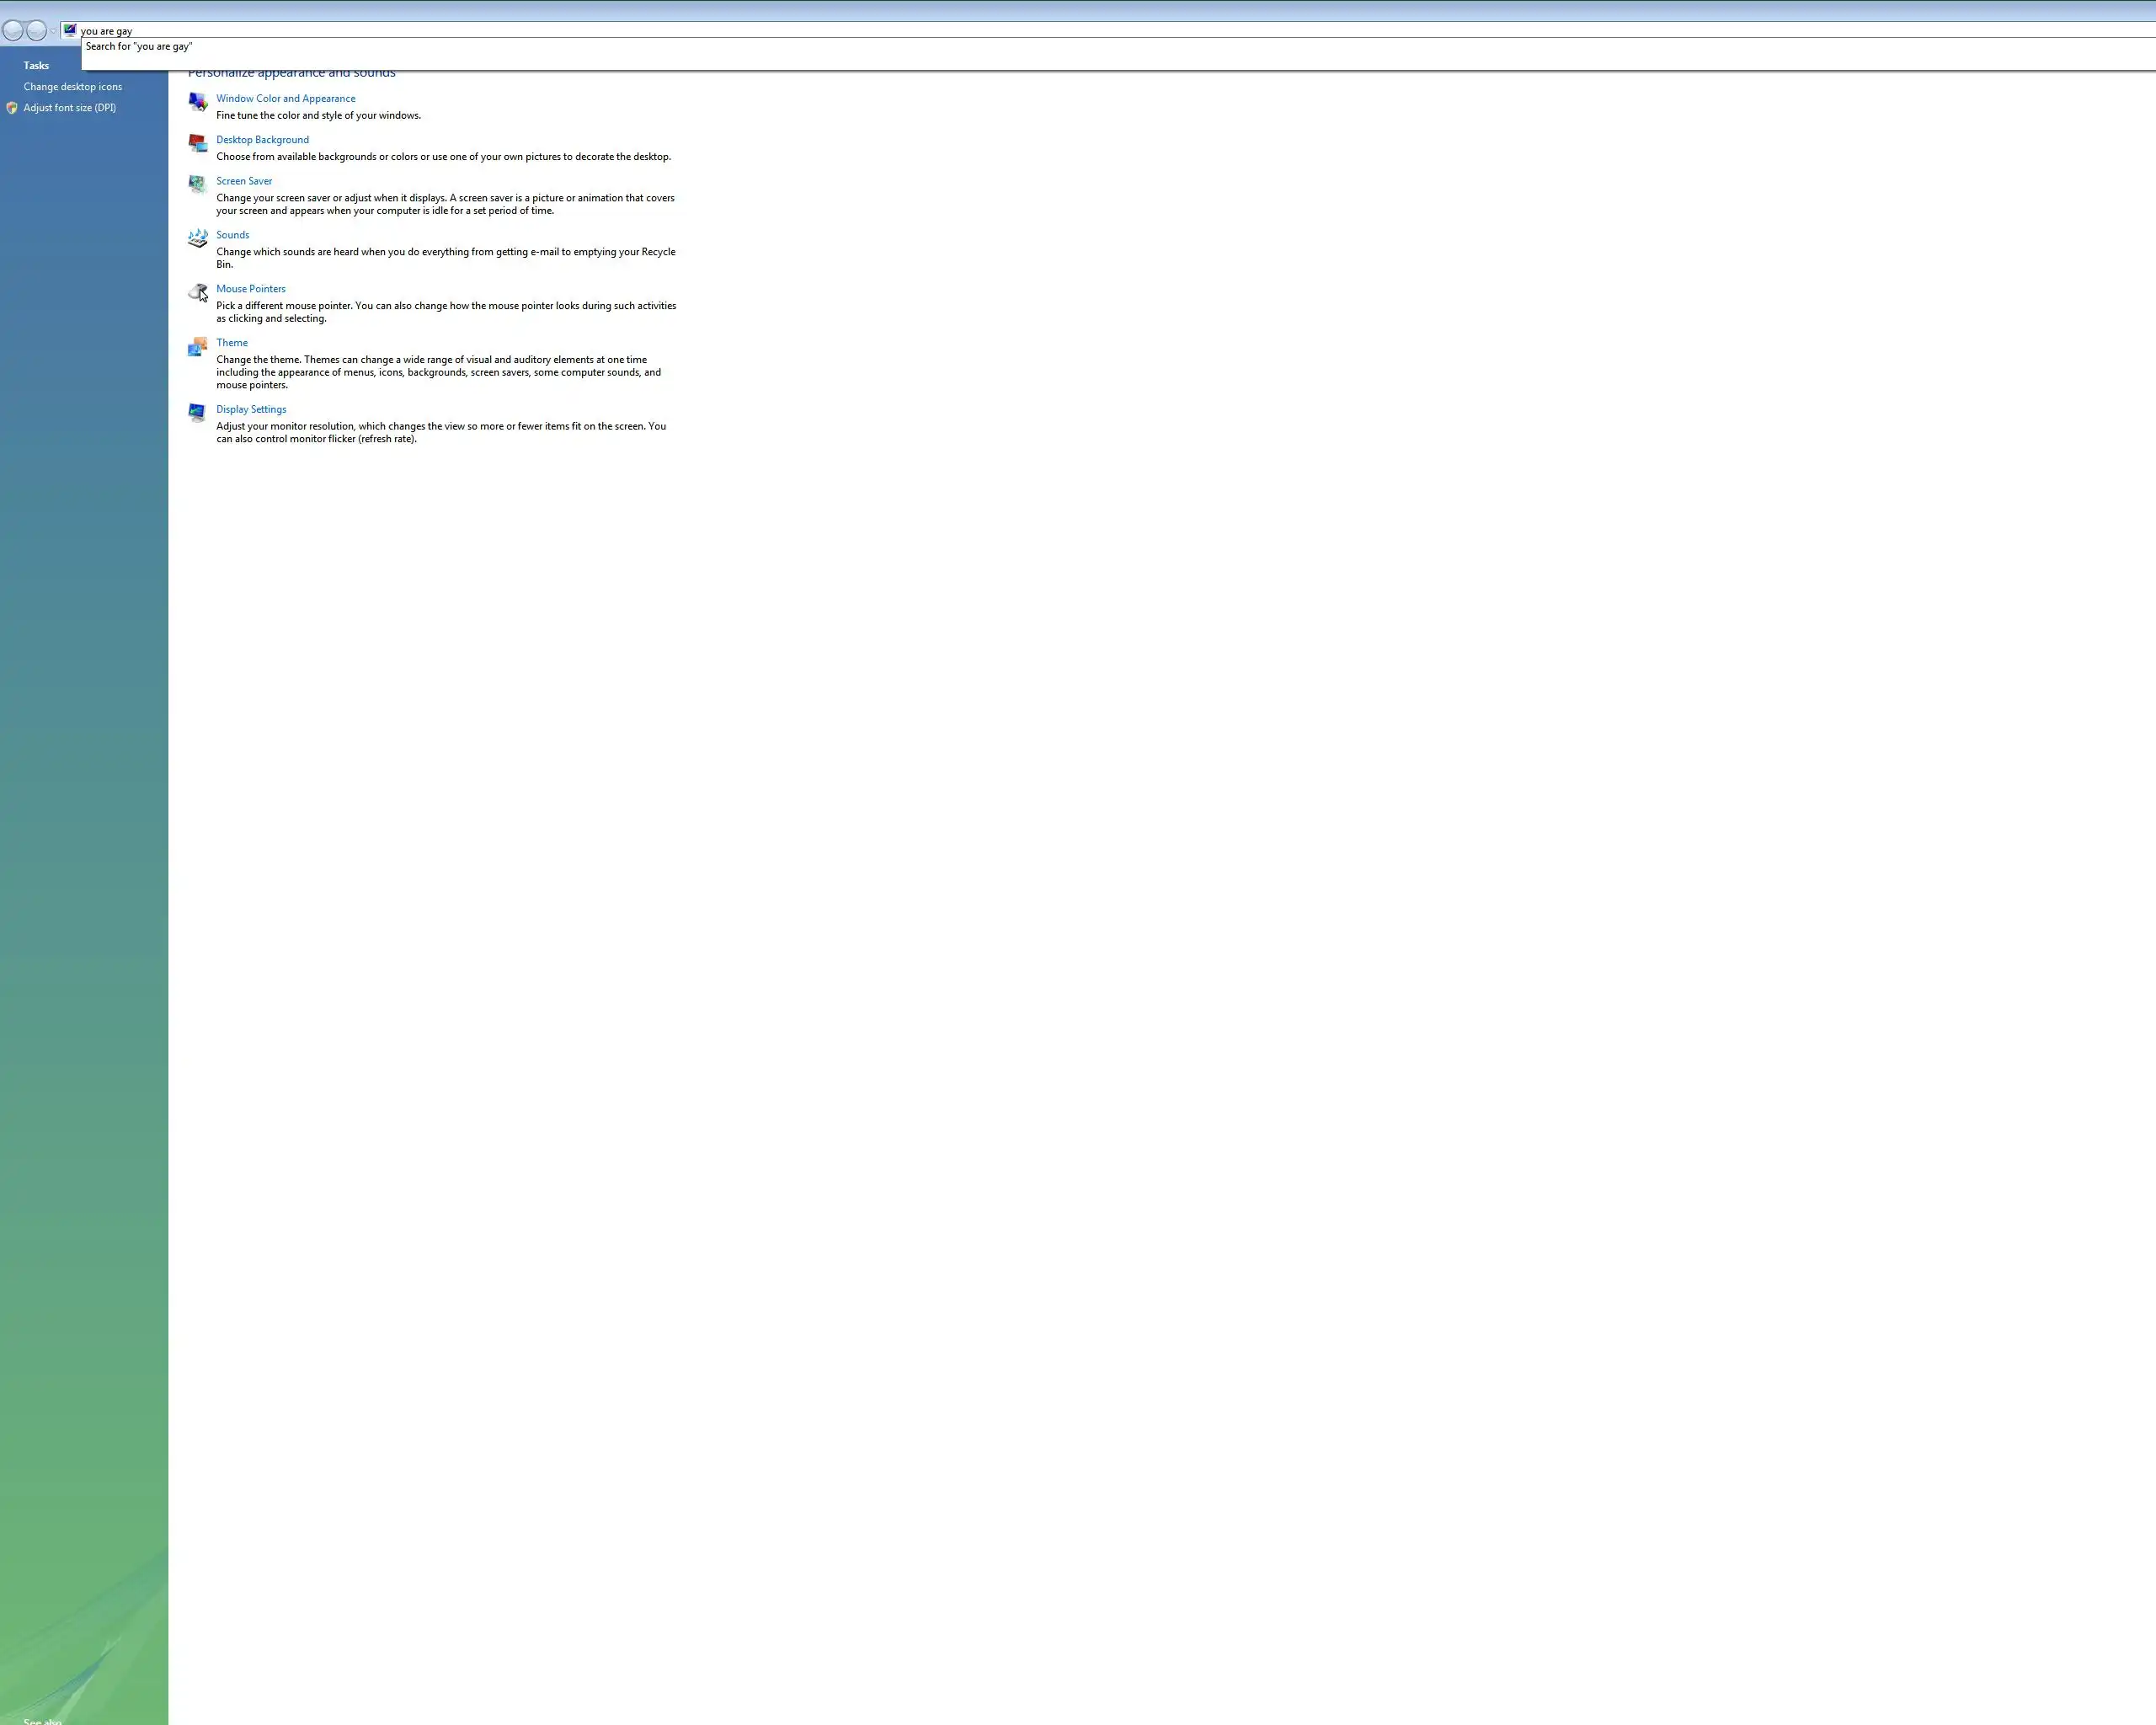Click the UAC shield beside Adjust font size
Viewport: 2156px width, 1725px height.
pos(12,108)
